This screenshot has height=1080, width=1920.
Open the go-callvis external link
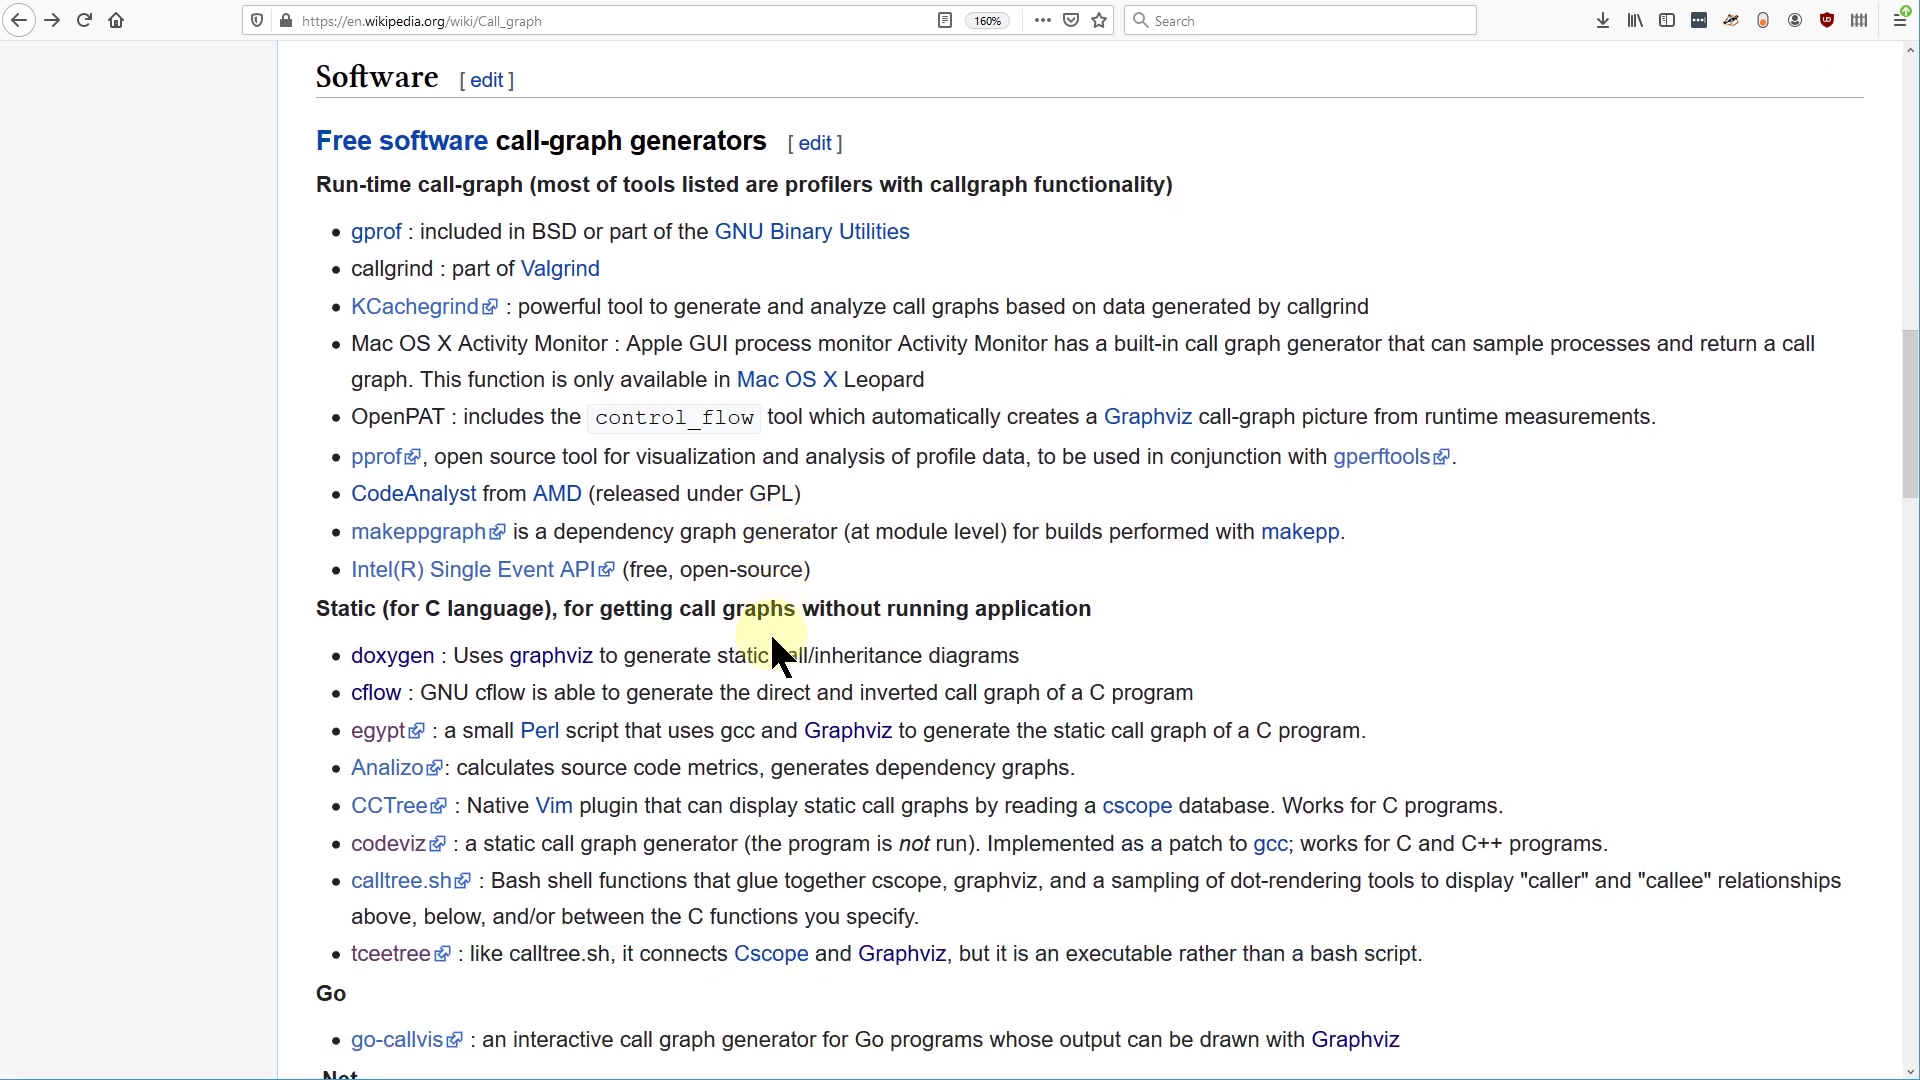(x=407, y=1040)
